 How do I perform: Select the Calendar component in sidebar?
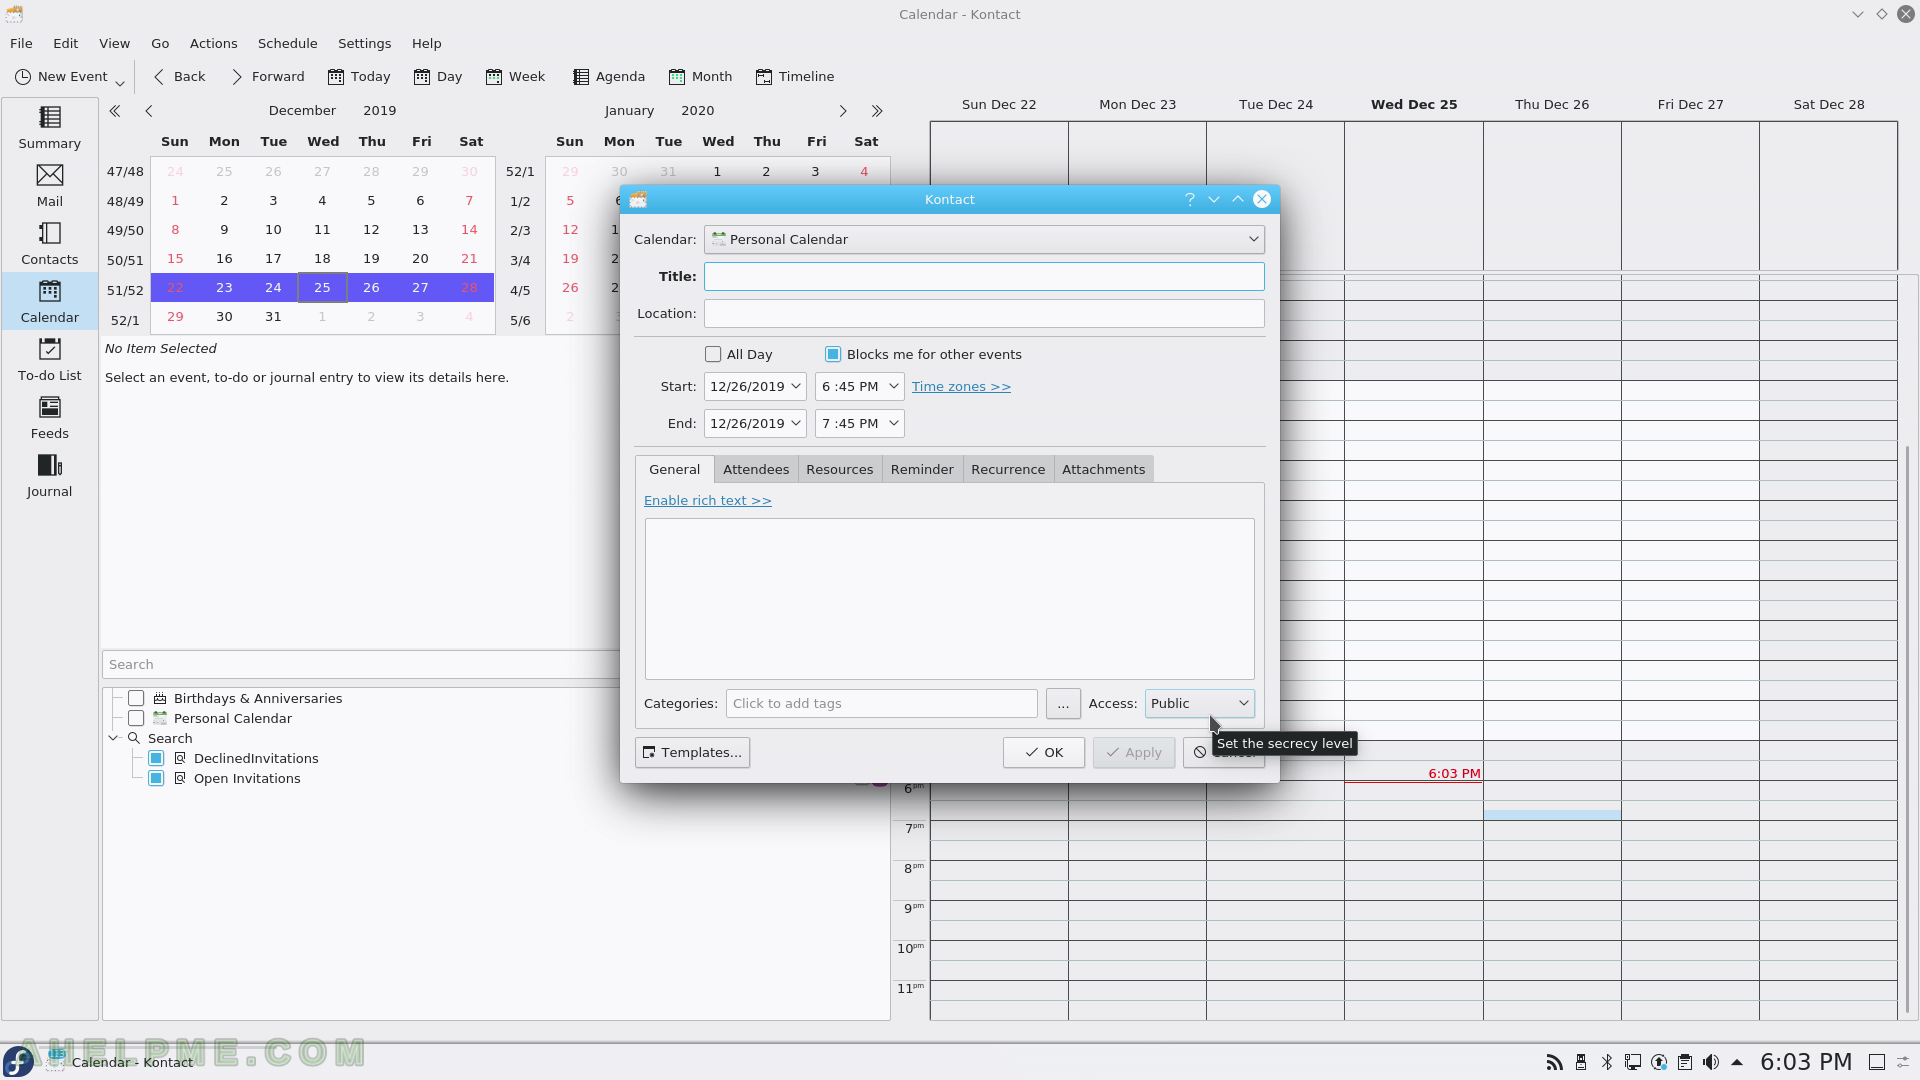click(x=49, y=301)
